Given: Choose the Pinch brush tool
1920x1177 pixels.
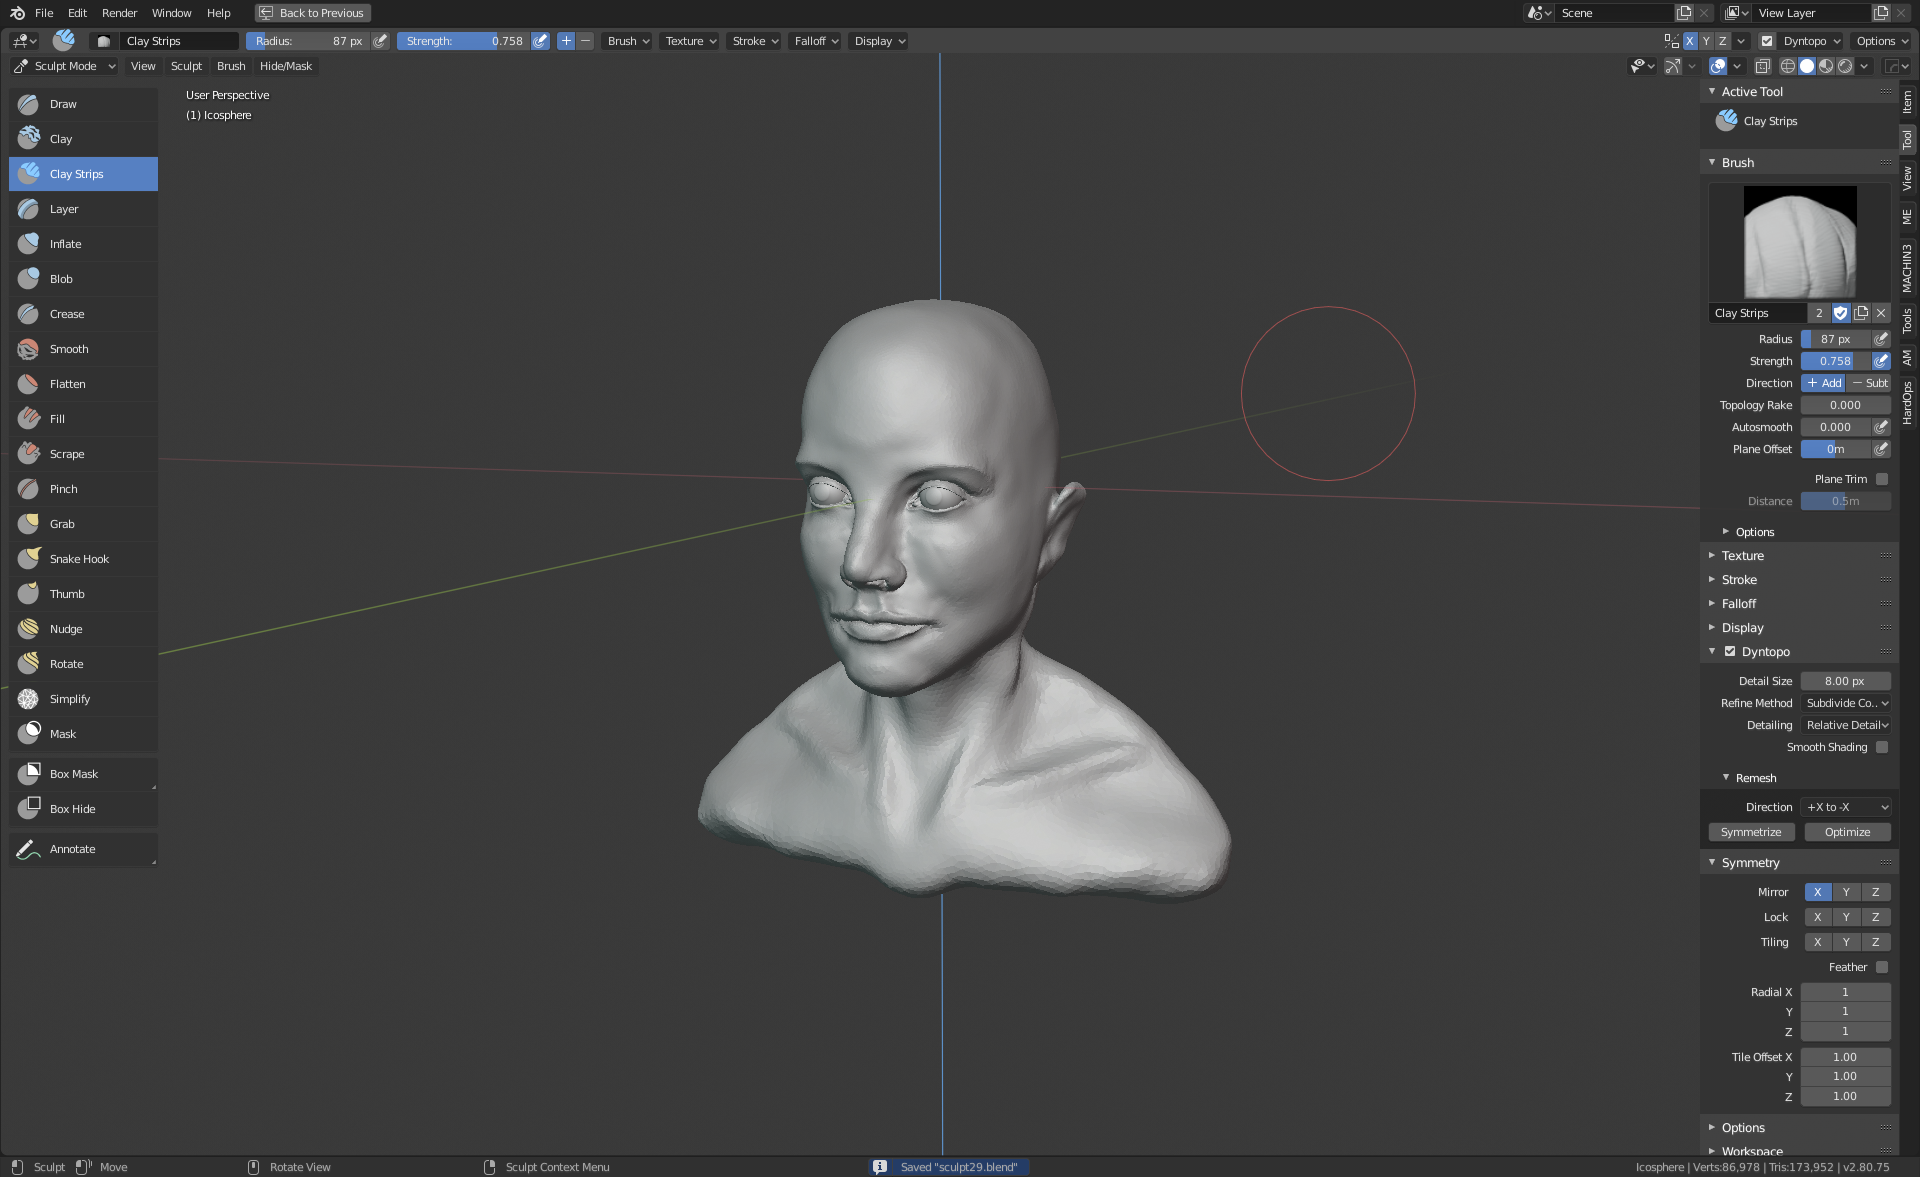Looking at the screenshot, I should [64, 489].
